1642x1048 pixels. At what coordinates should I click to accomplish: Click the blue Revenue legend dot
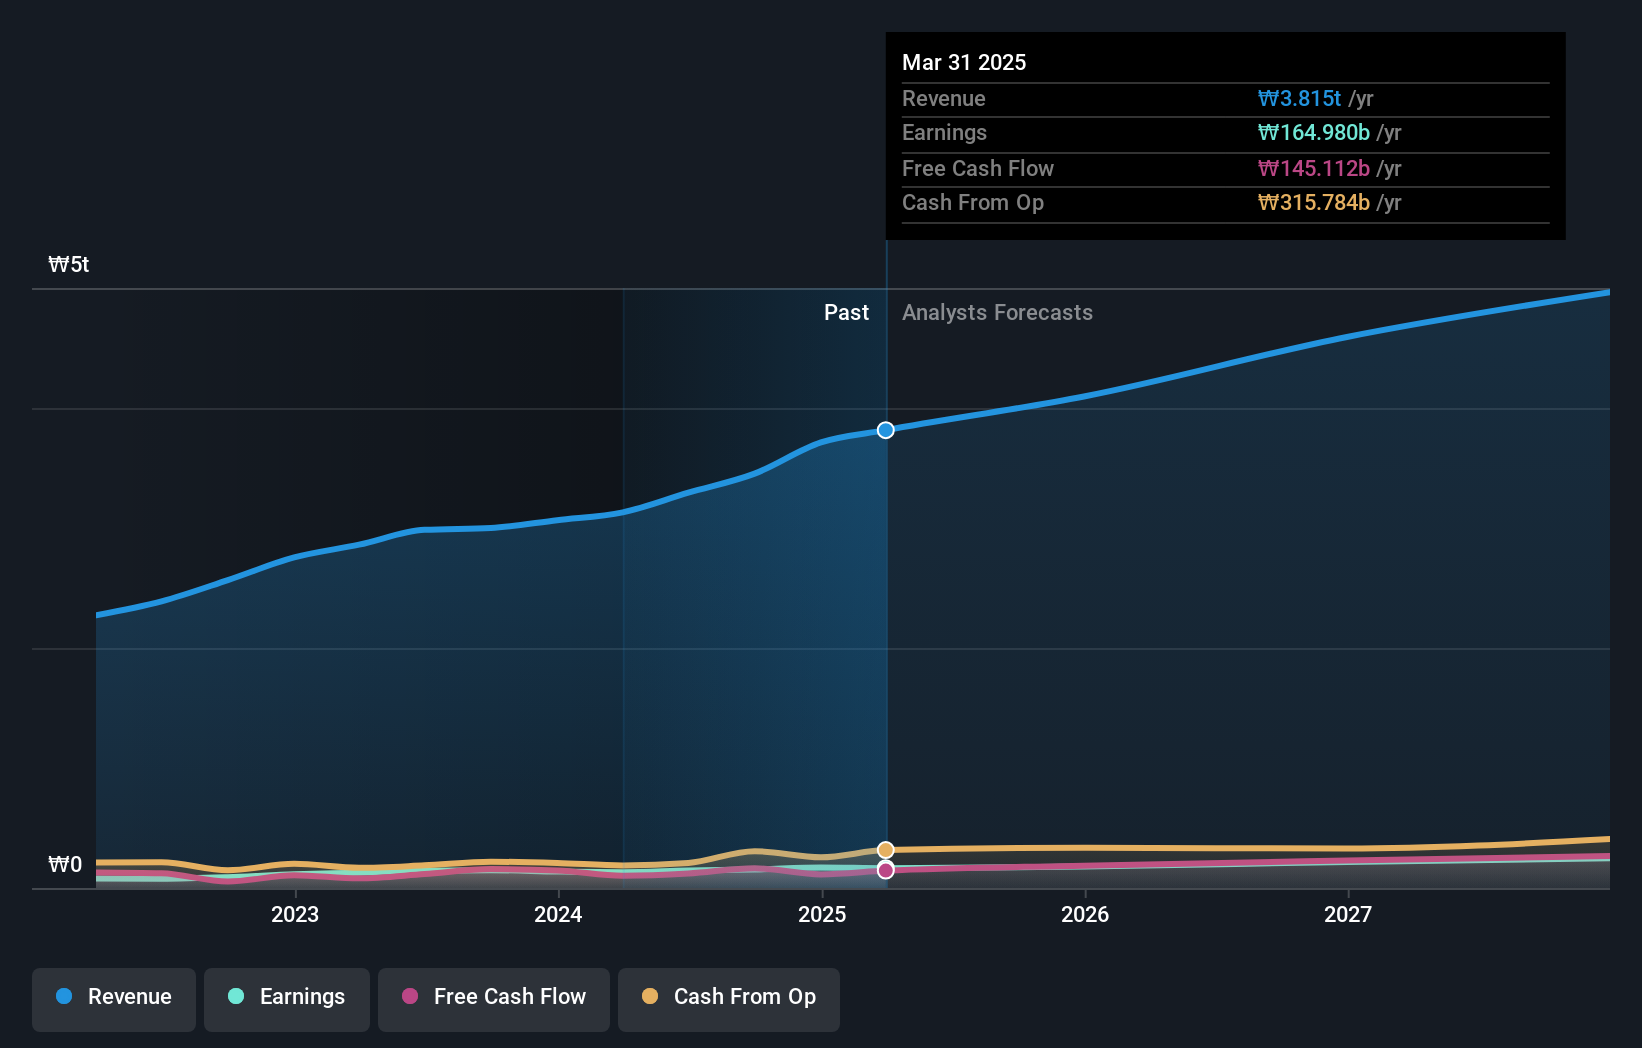pyautogui.click(x=62, y=997)
